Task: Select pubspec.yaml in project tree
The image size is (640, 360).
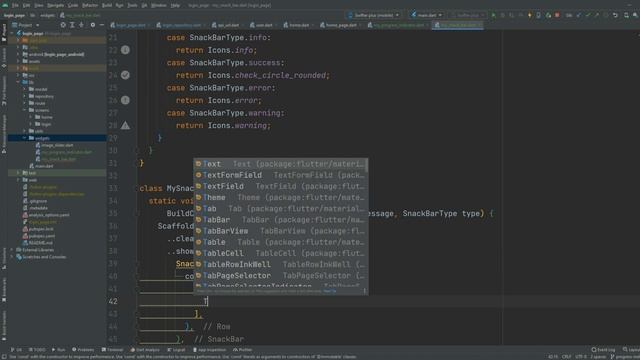Action: tap(42, 236)
